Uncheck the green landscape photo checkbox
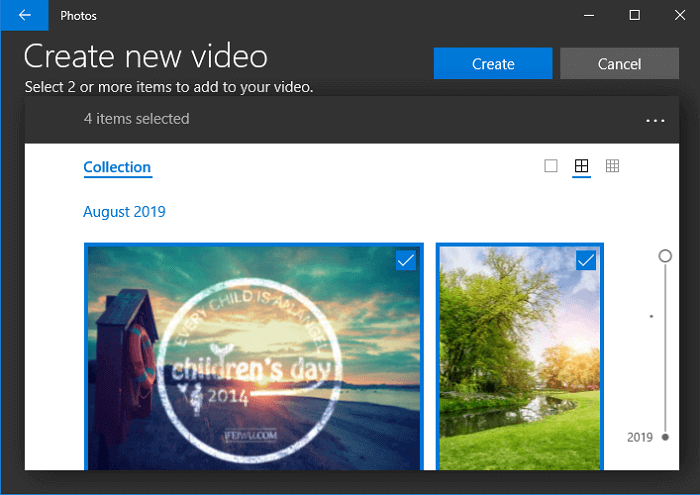 [586, 260]
